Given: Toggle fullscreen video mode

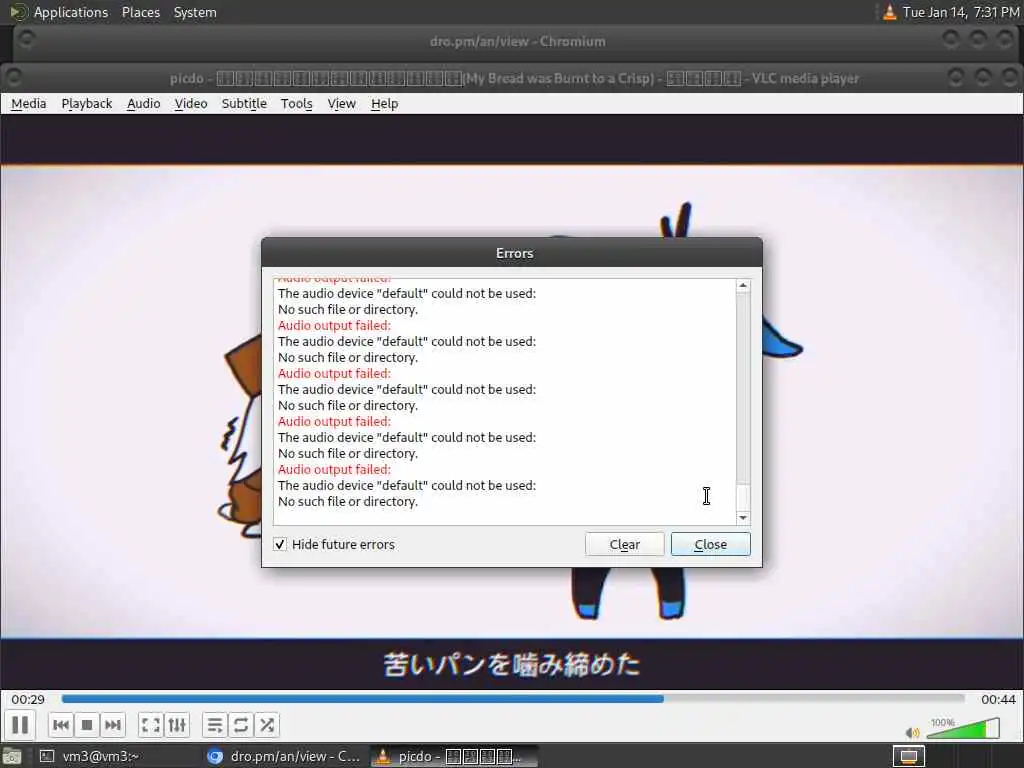Looking at the screenshot, I should pos(151,725).
